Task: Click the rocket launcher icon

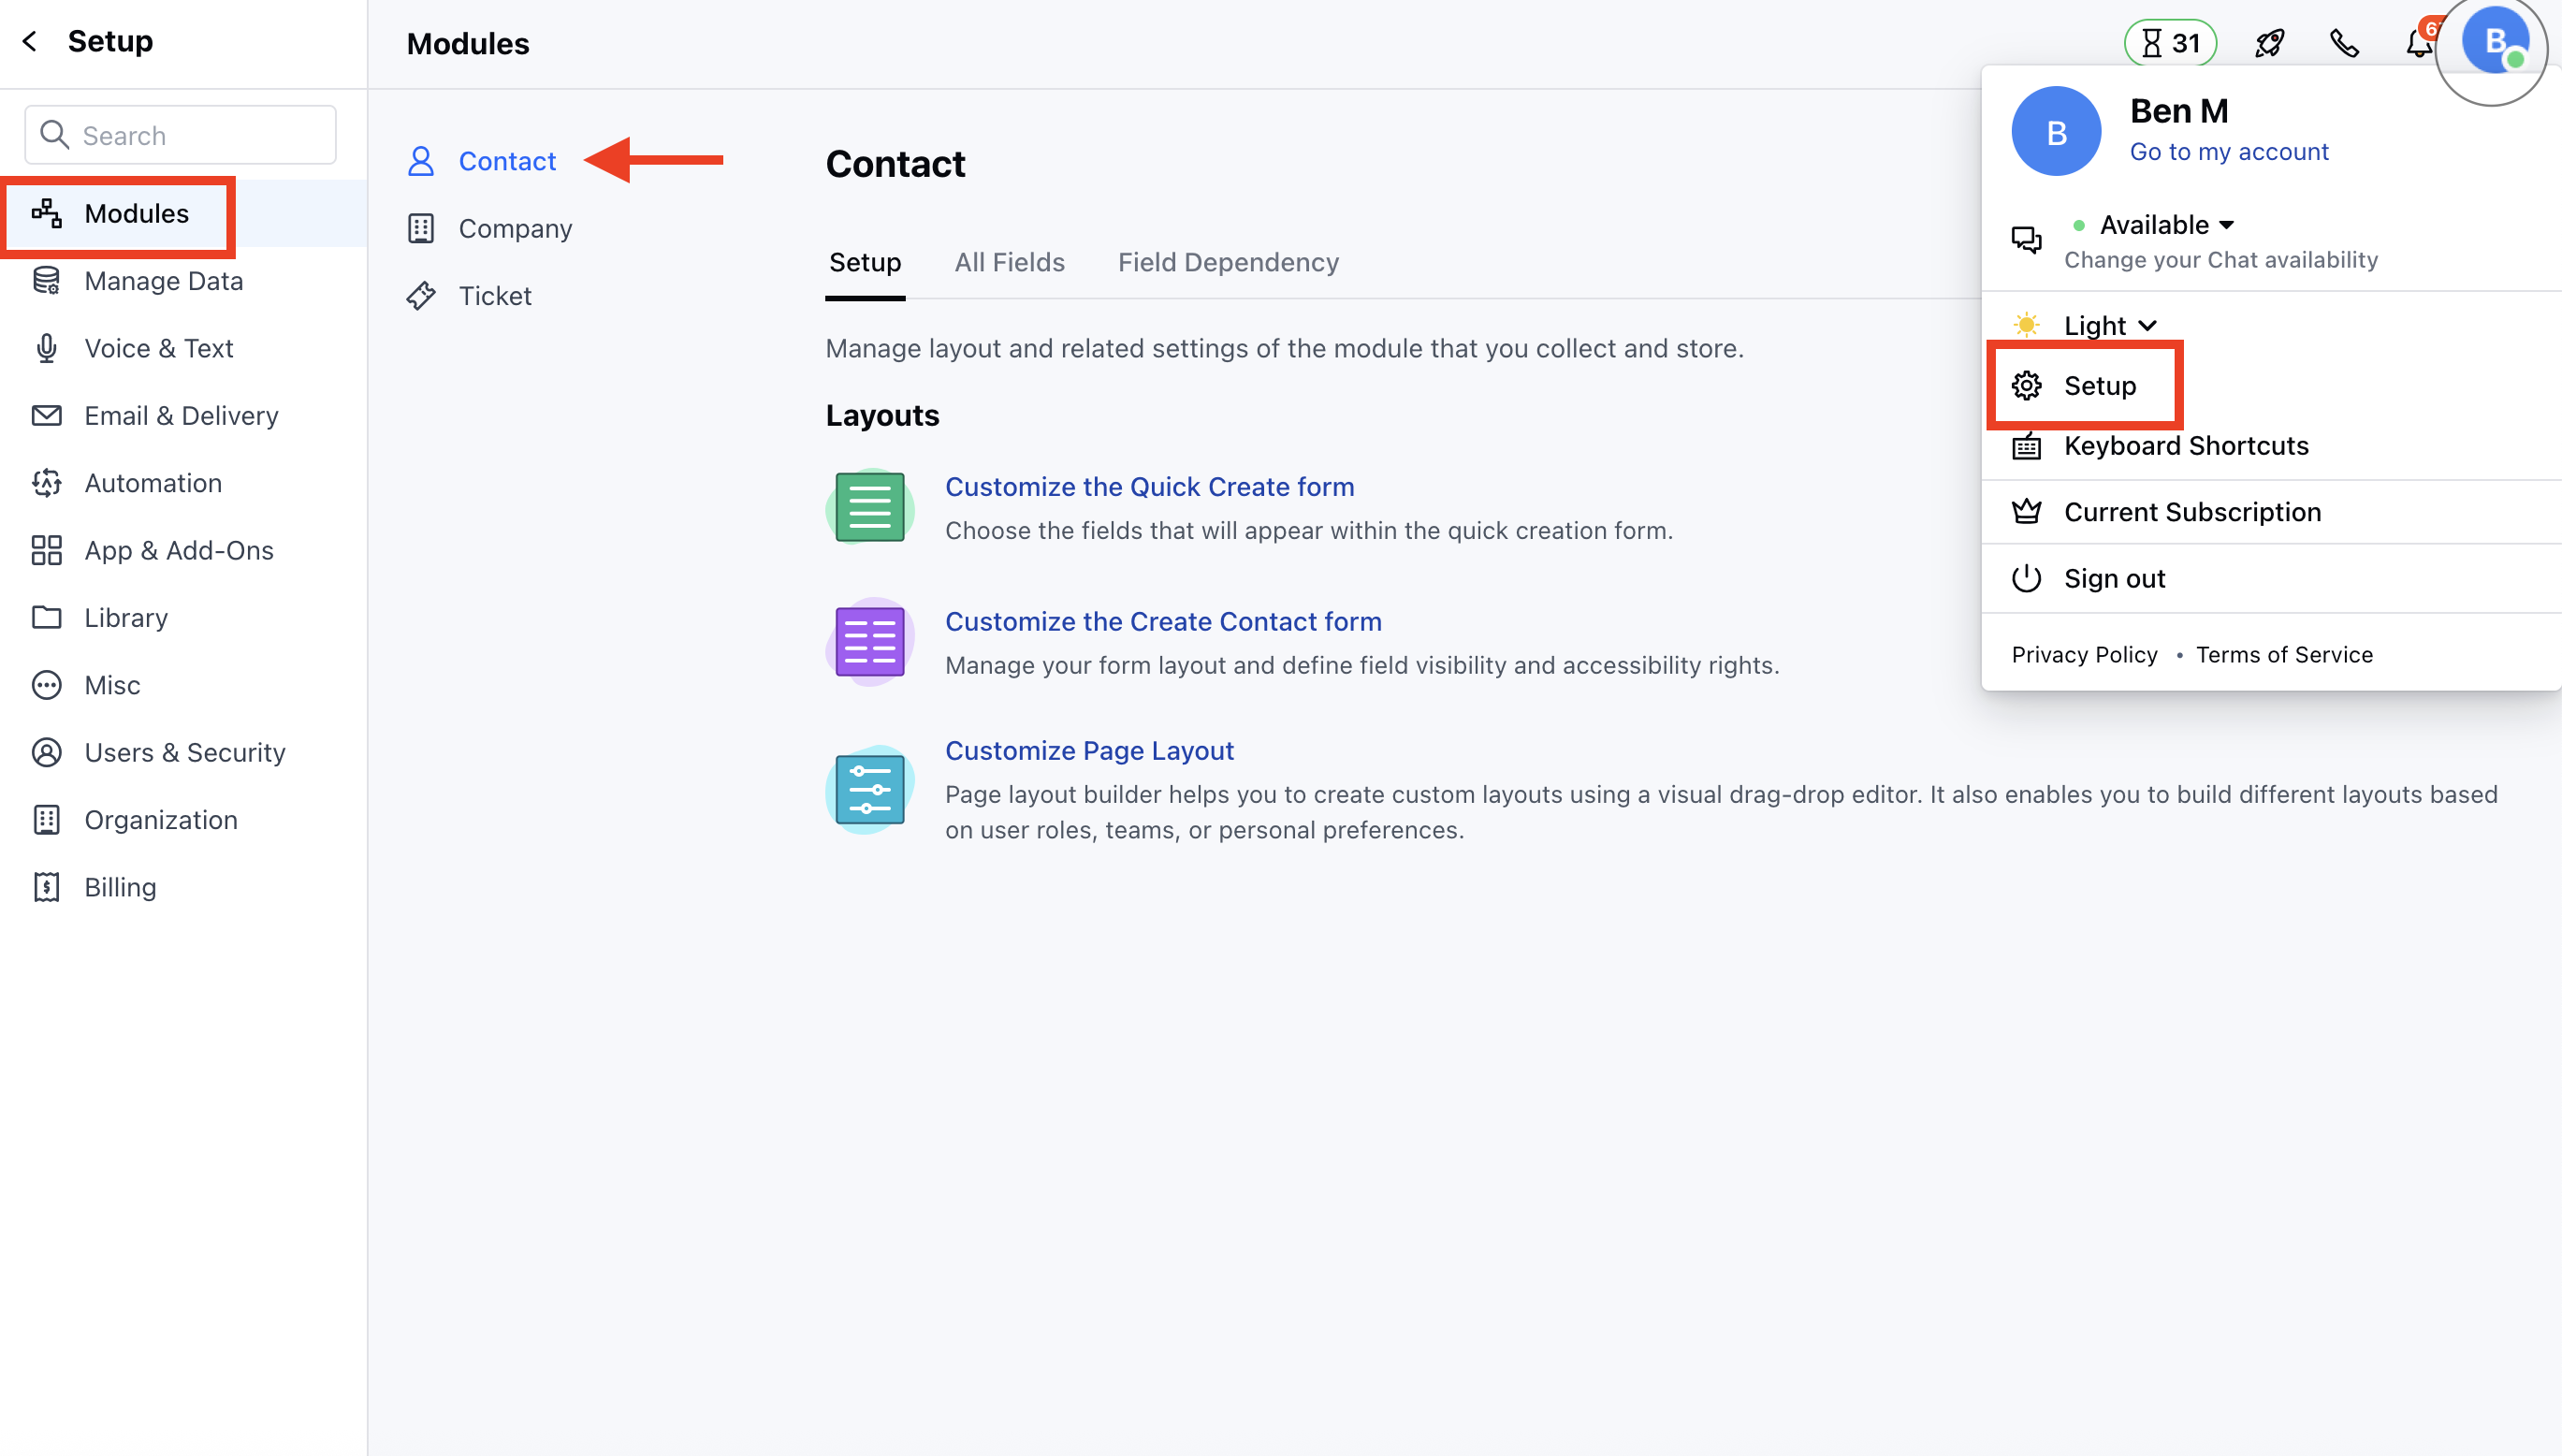Action: [x=2269, y=42]
